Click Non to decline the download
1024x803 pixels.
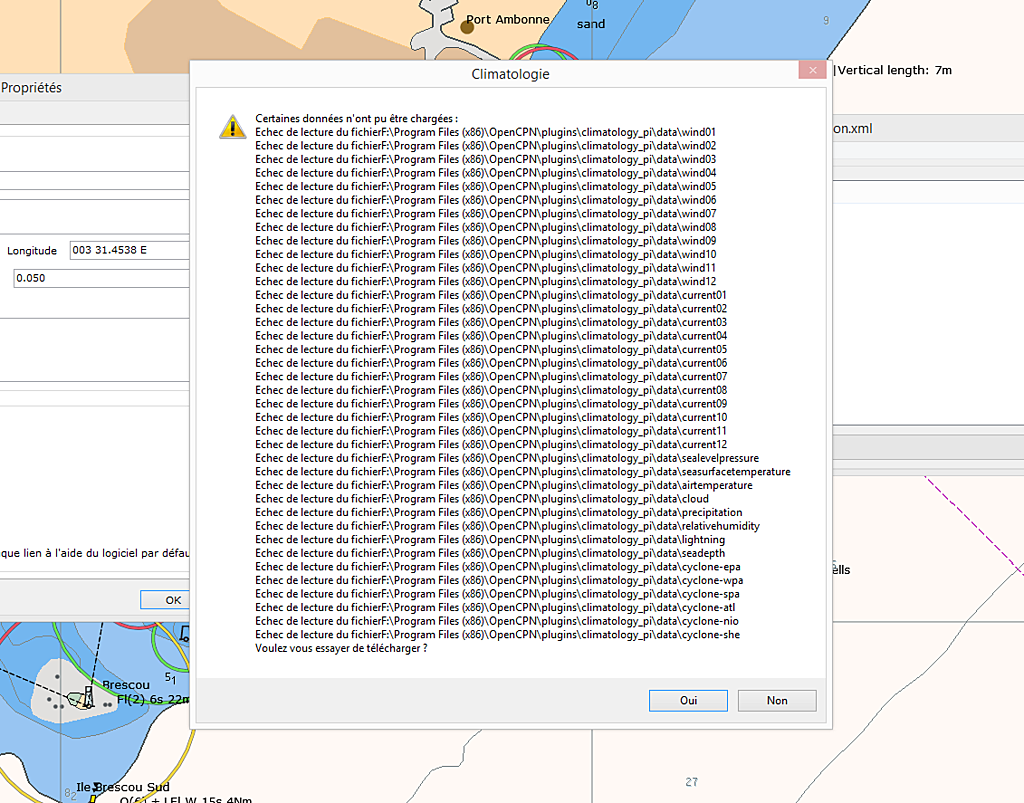click(776, 701)
